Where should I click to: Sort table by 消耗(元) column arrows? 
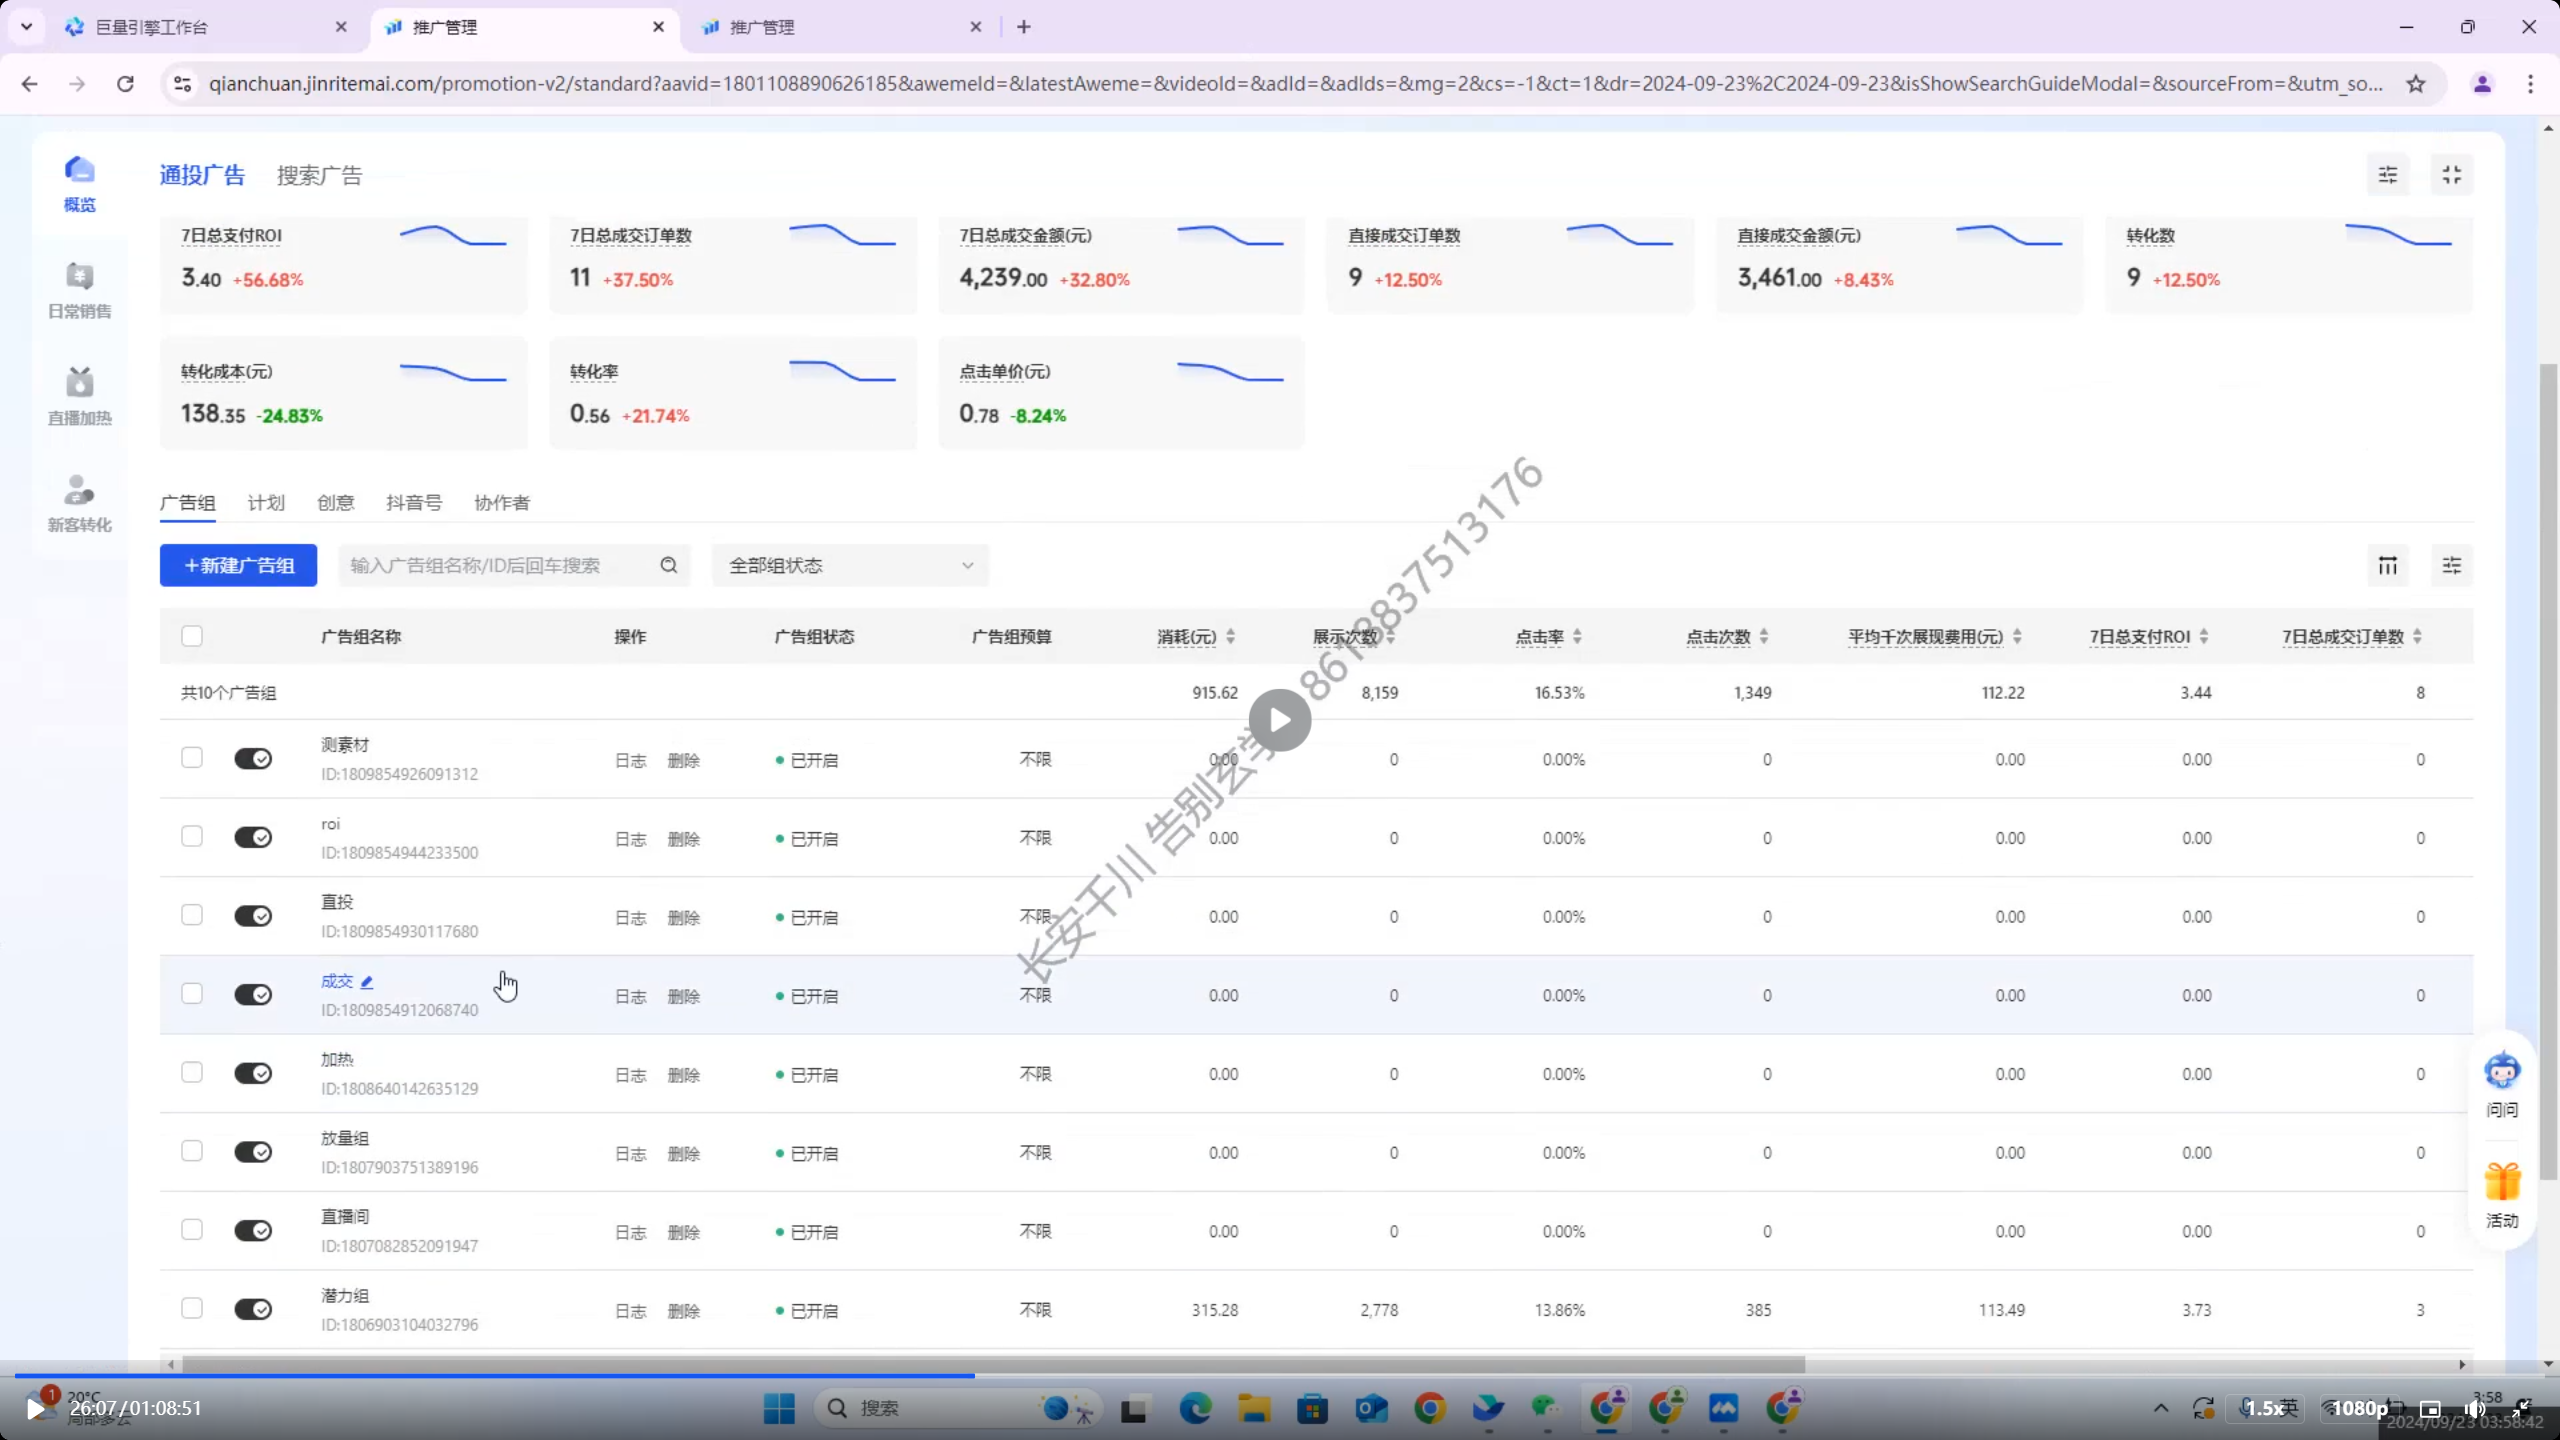tap(1230, 637)
